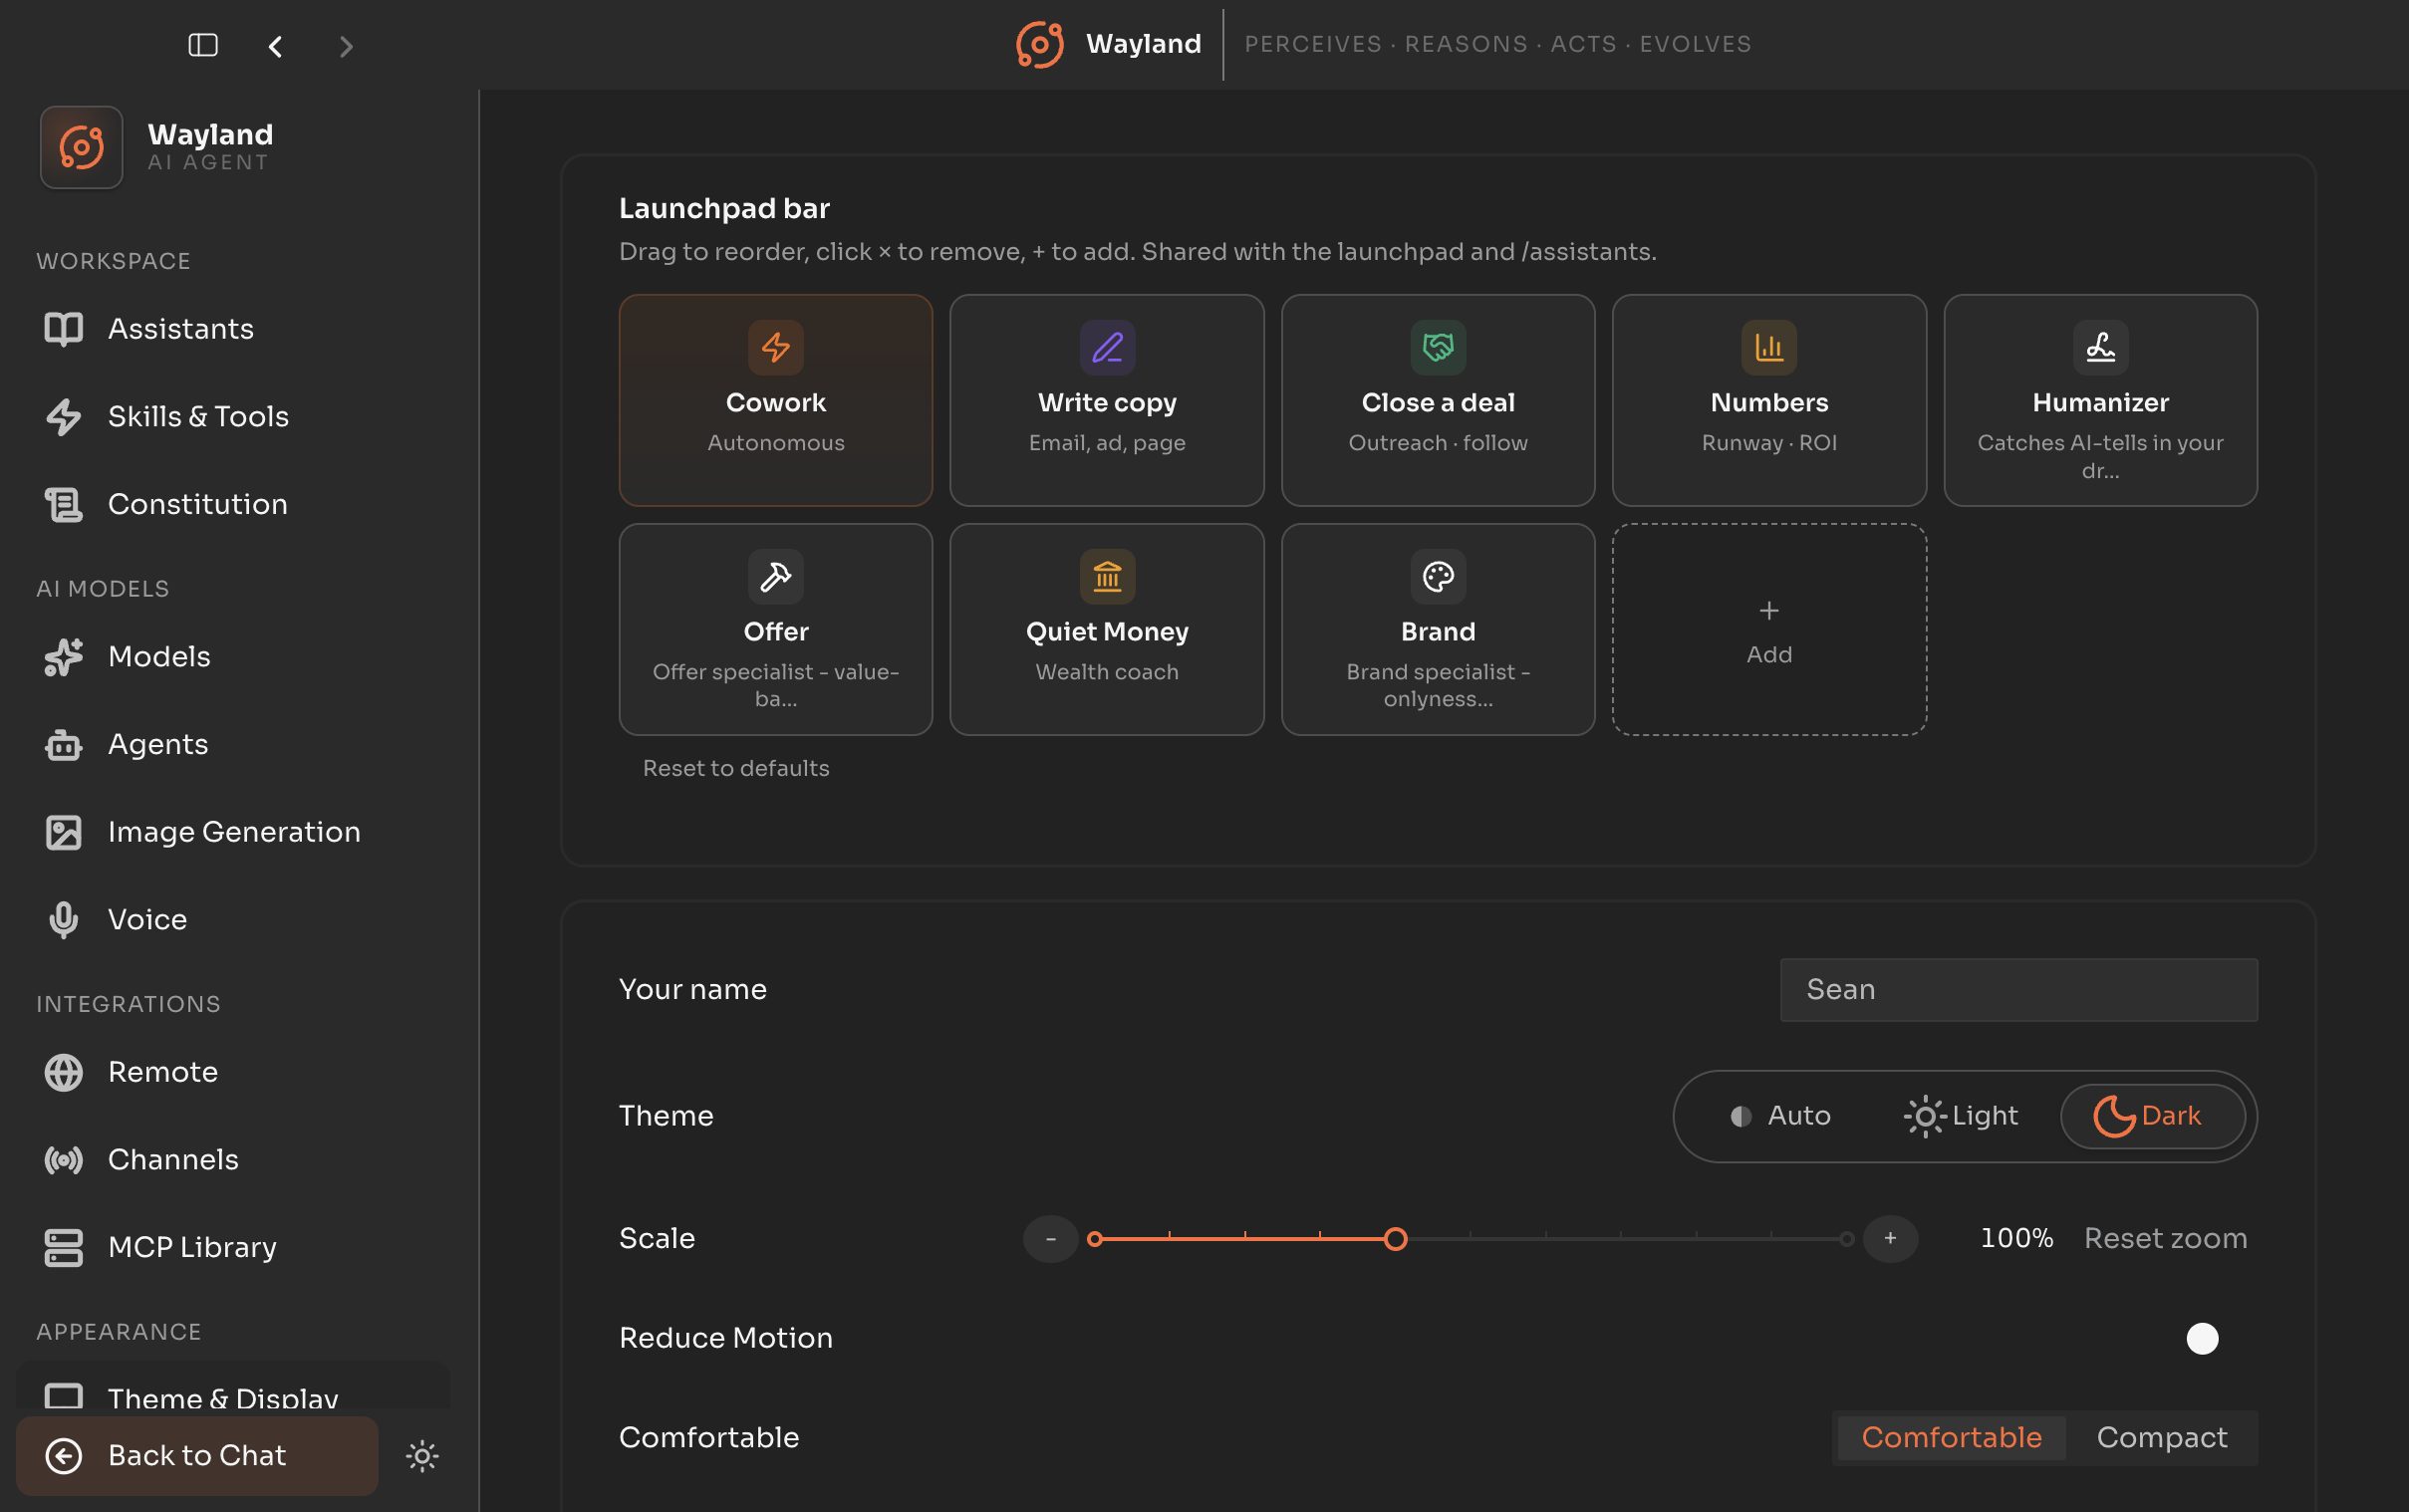Screen dimensions: 2409x1512
Task: Open the Models settings
Action: 232,657
